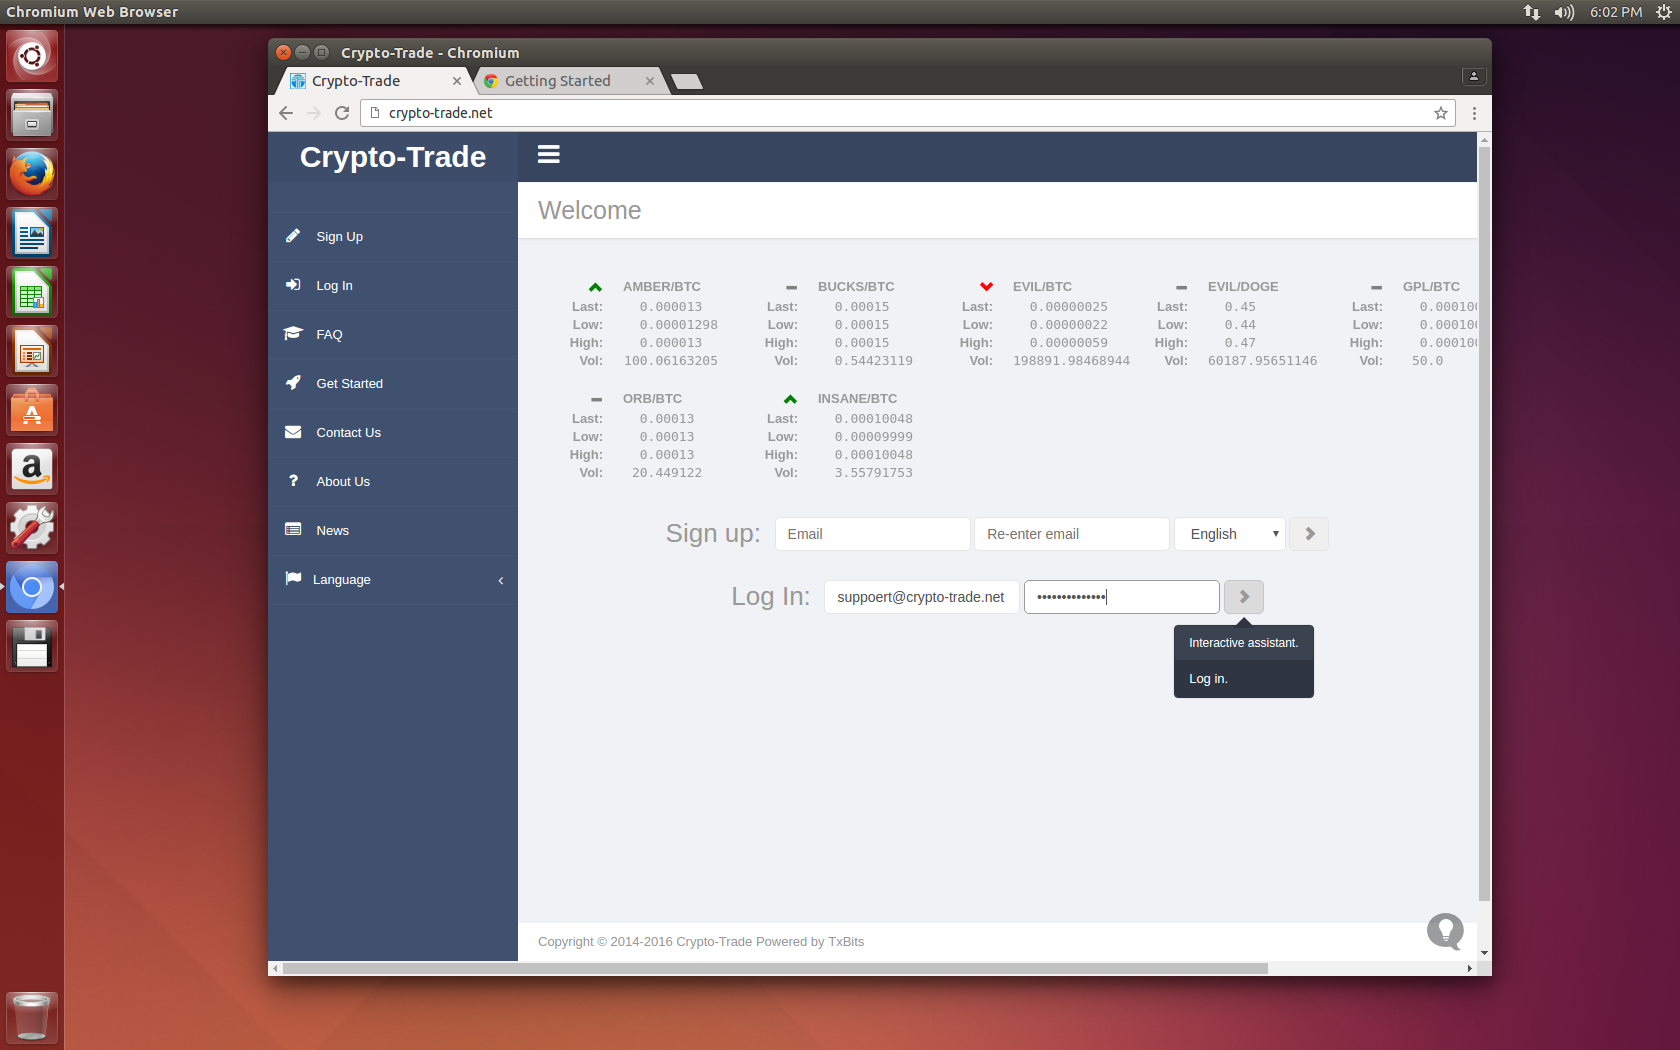Click the floppy disk save icon in dock

pyautogui.click(x=32, y=646)
